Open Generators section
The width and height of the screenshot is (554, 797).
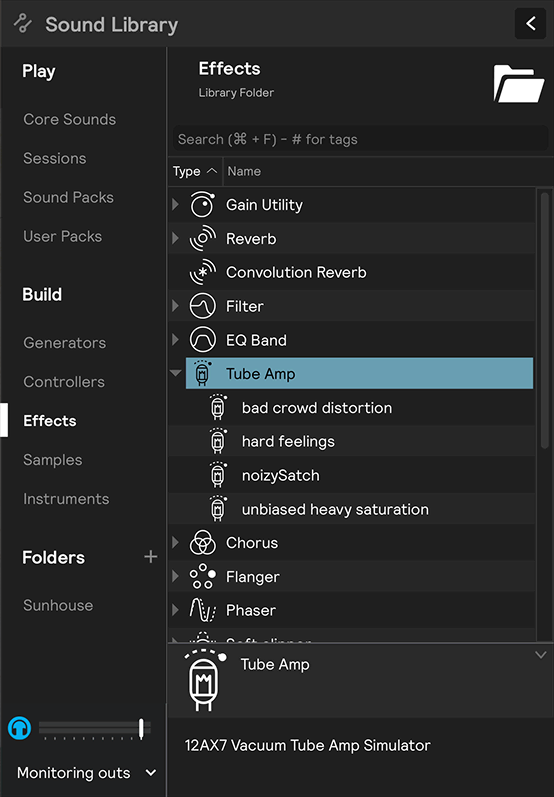coord(65,343)
